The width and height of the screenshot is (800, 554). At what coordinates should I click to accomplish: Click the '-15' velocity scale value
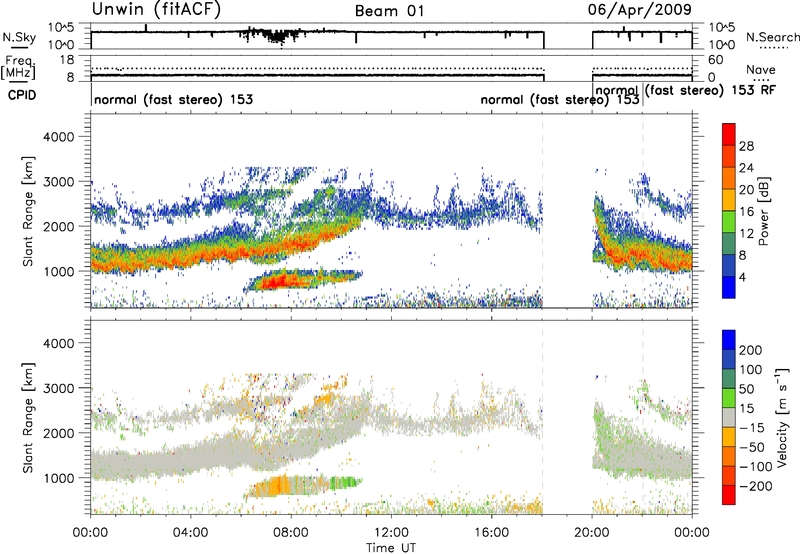point(752,427)
